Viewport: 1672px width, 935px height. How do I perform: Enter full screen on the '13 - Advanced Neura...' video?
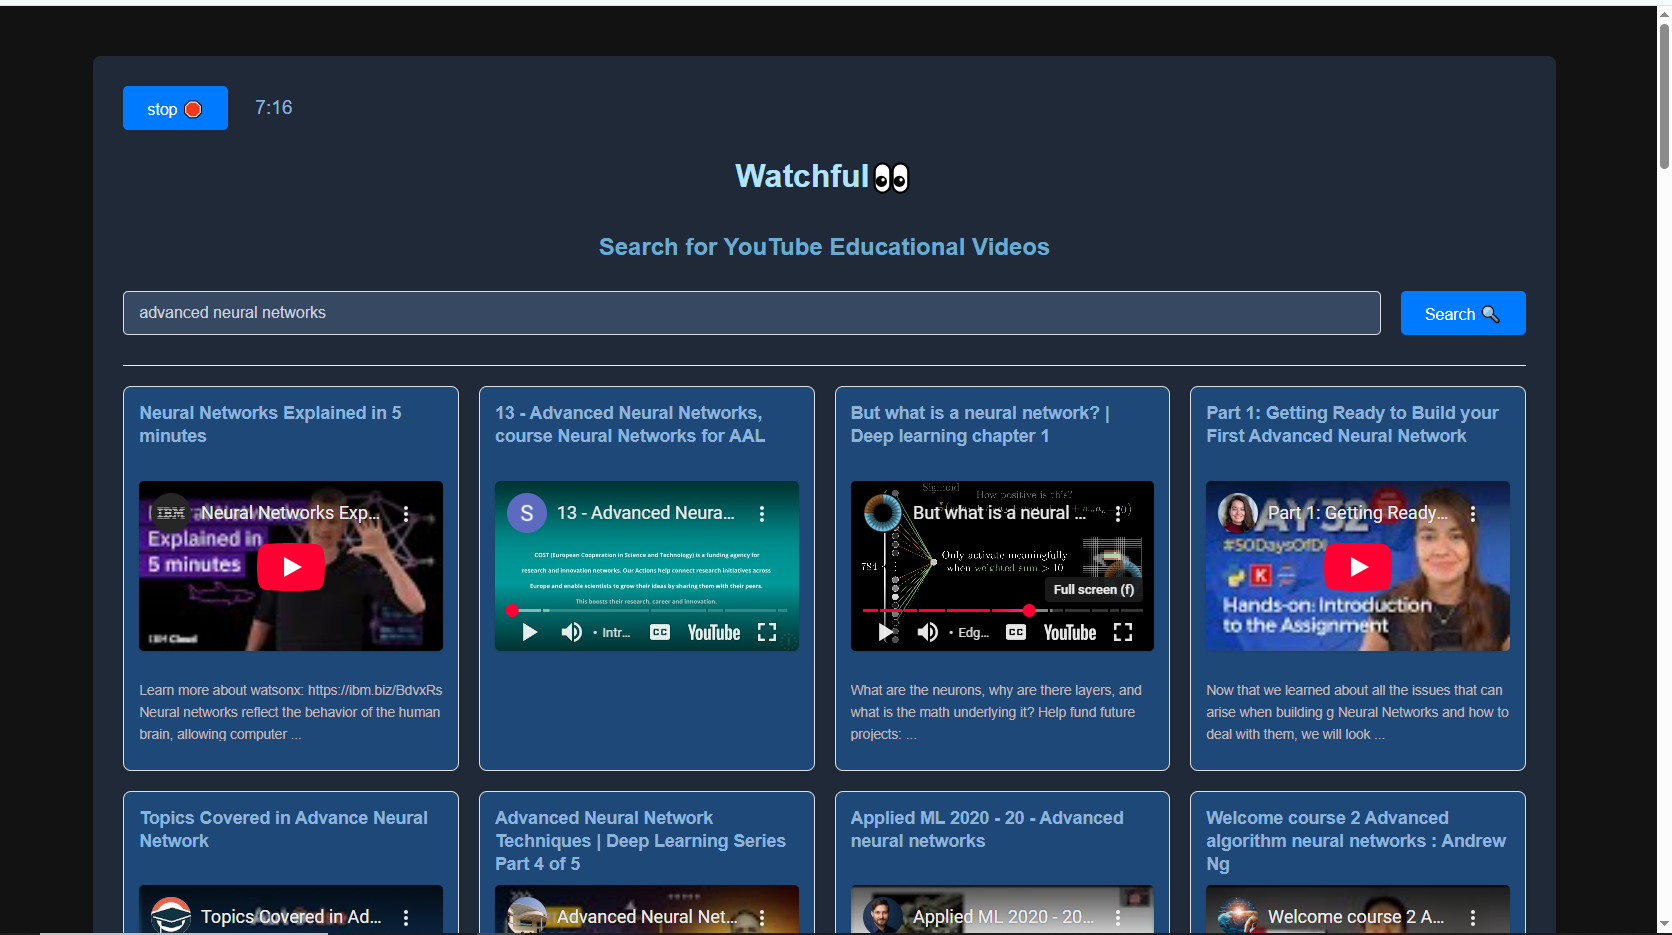point(767,632)
